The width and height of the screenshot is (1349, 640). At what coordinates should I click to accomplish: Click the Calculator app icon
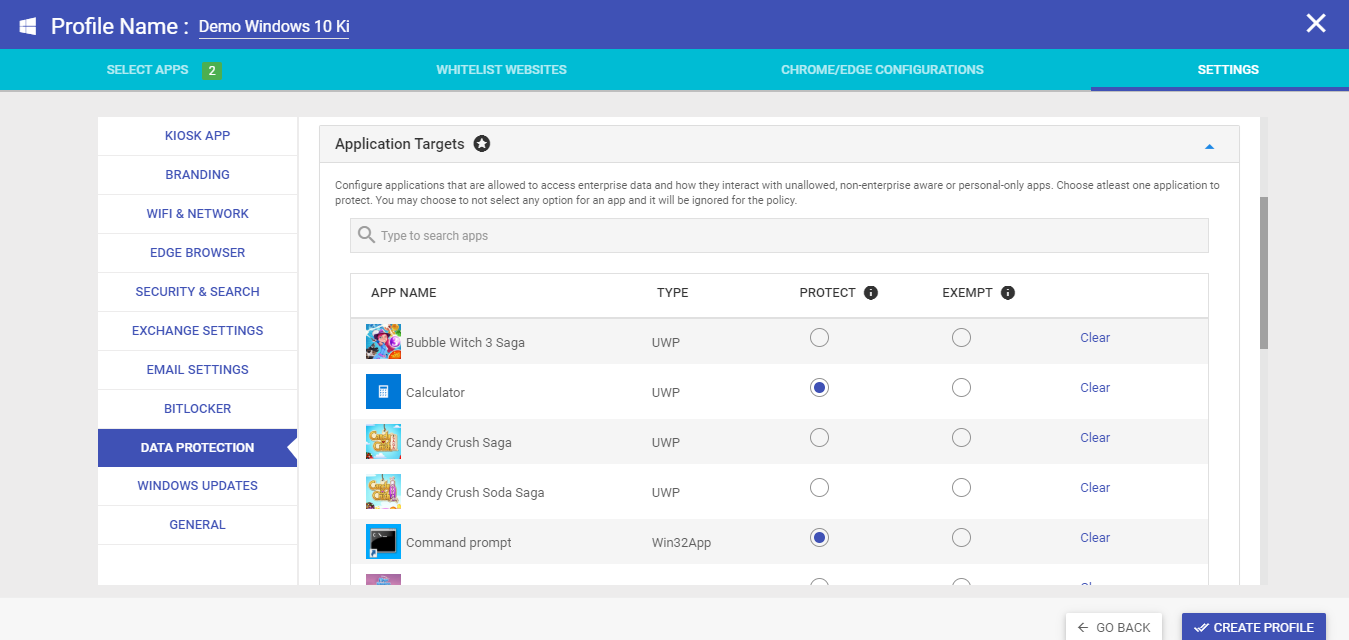(383, 392)
